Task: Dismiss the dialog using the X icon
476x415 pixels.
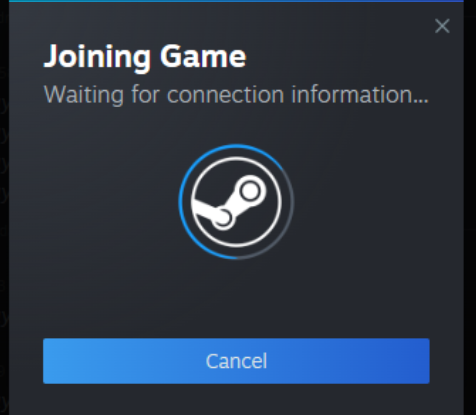Action: 442,26
